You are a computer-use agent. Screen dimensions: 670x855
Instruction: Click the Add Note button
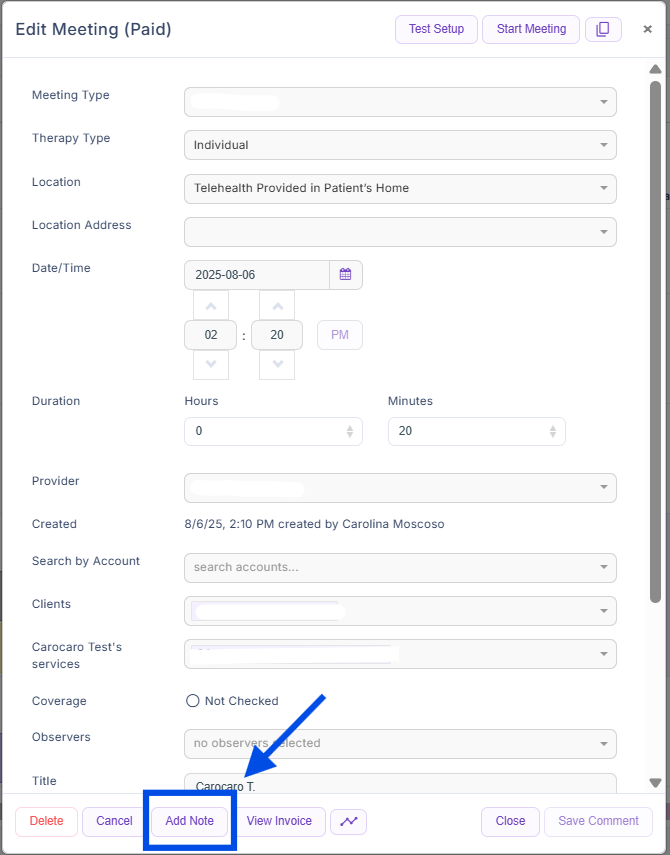[x=190, y=821]
